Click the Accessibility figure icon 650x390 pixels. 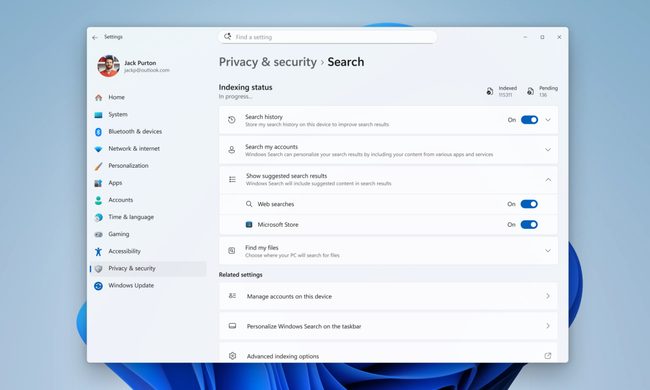point(98,252)
